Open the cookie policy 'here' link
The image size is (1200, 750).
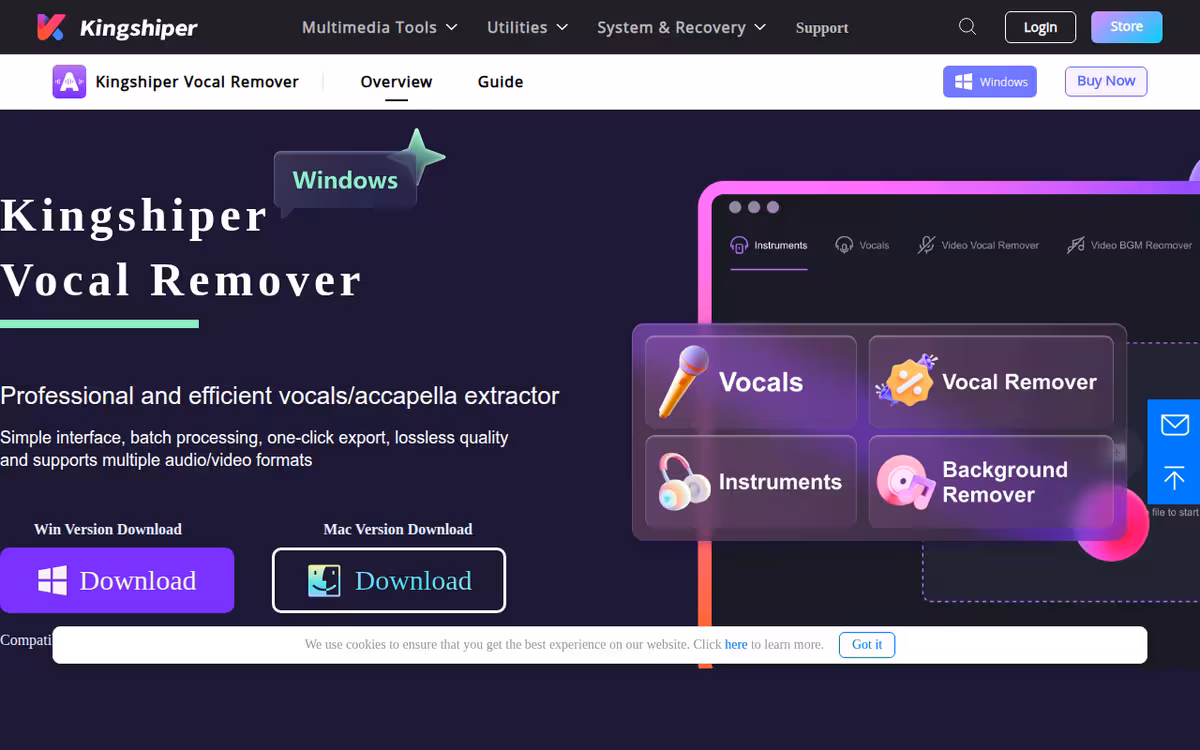(x=736, y=645)
